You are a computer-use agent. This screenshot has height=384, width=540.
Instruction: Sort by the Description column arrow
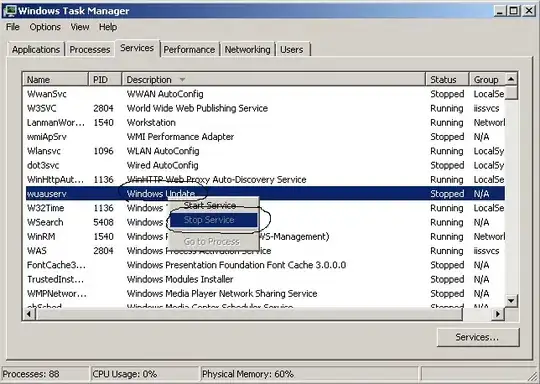pos(182,80)
